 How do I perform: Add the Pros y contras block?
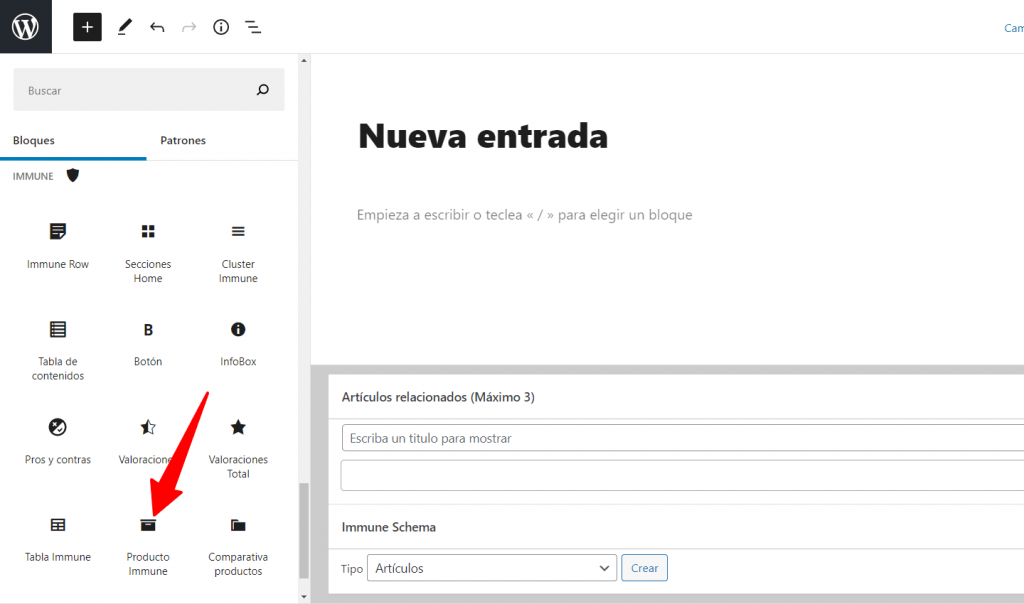pos(58,440)
